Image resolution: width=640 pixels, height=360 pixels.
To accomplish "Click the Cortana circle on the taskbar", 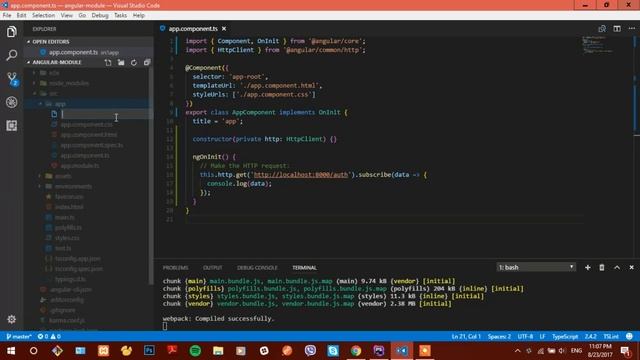I will (x=33, y=351).
